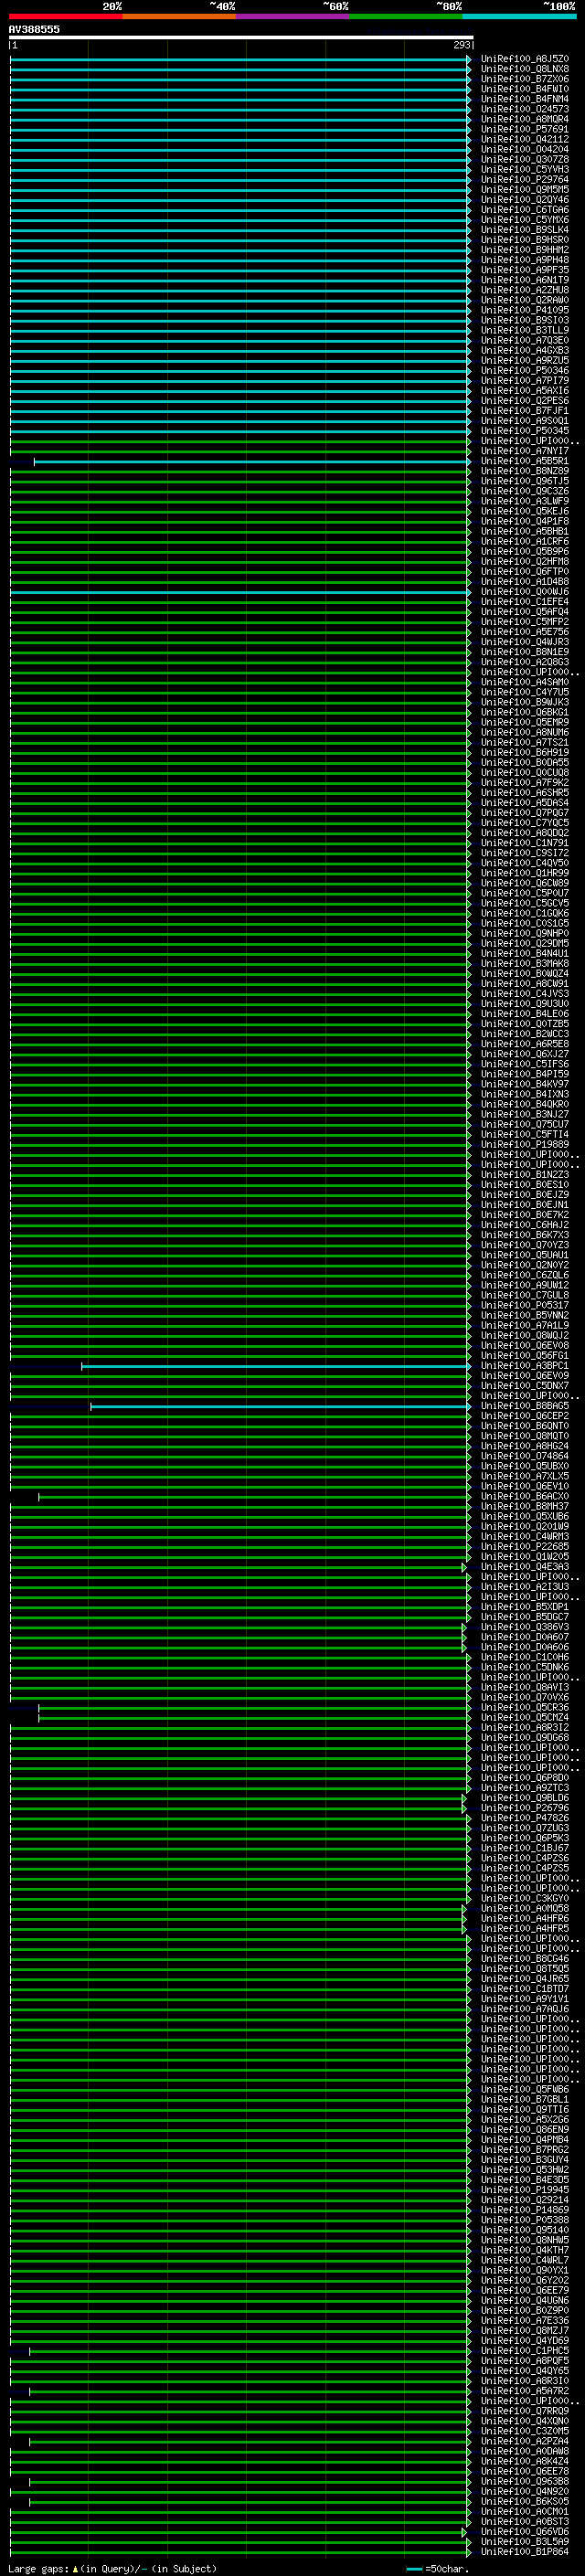The width and height of the screenshot is (585, 2576).
Task: Select the UniRef100_C5DNK6 label
Action: (524, 1667)
